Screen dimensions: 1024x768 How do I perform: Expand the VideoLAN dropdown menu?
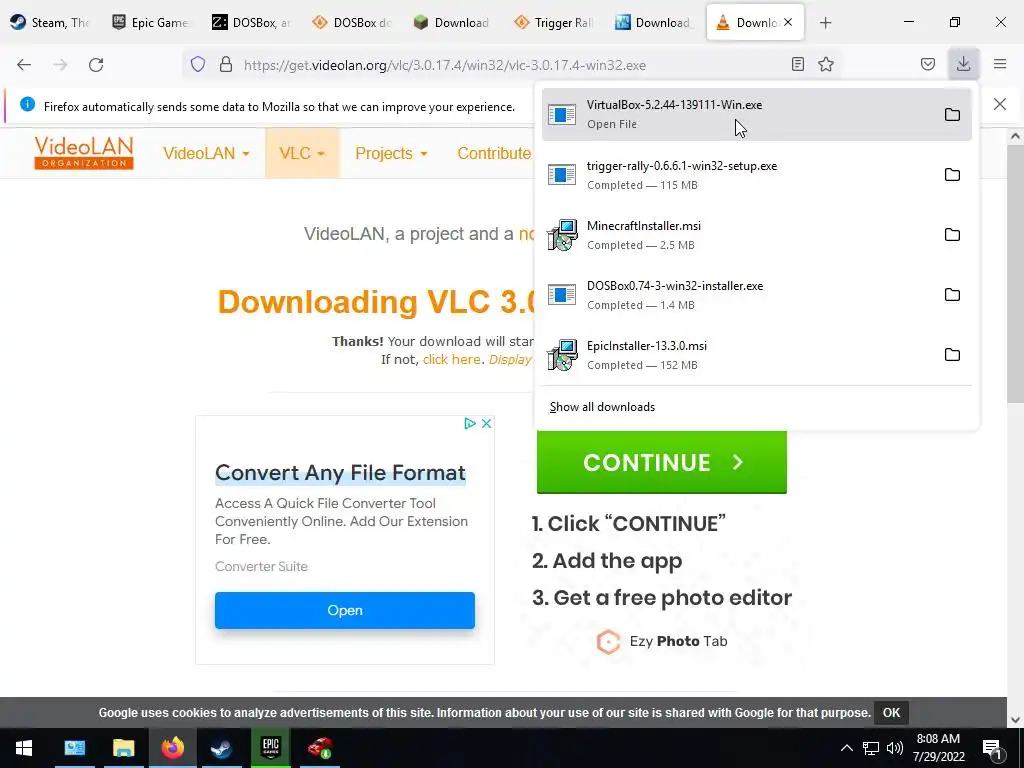pos(206,153)
